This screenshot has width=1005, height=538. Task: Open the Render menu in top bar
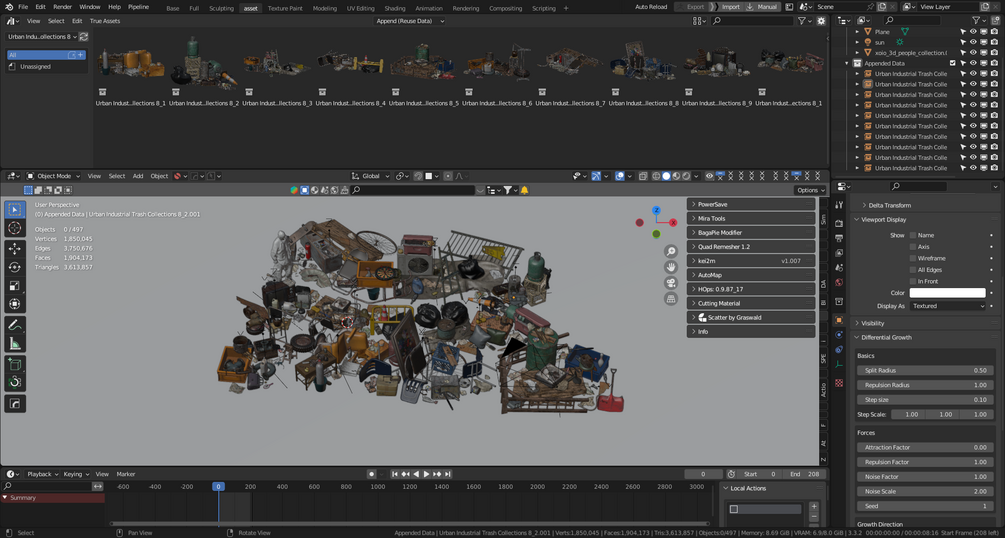(x=65, y=7)
